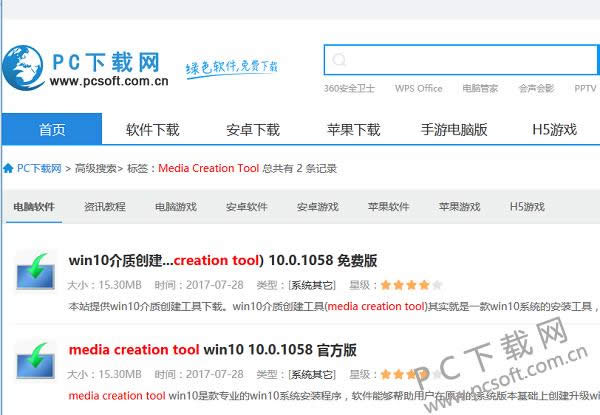Click the 会声会影 hot search link
The height and width of the screenshot is (415, 600).
coord(536,88)
